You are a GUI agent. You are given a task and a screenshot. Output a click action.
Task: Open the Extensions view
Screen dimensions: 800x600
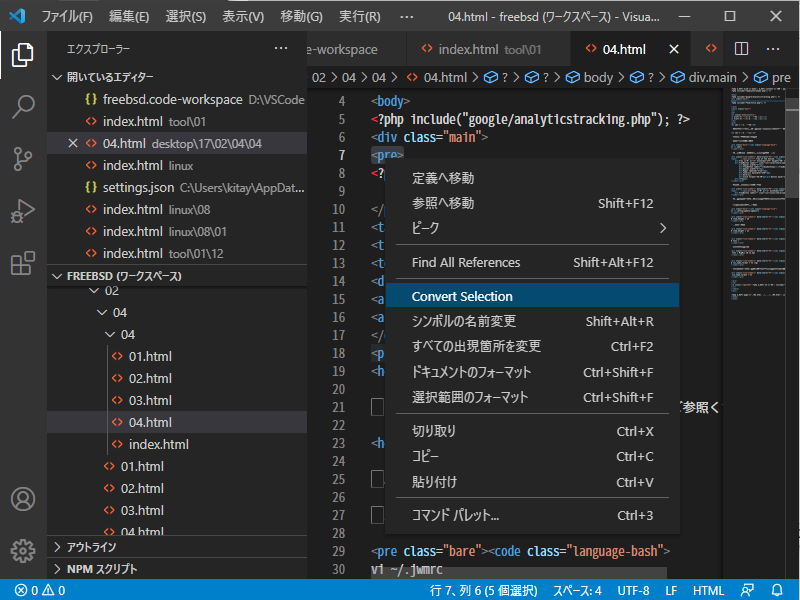tap(23, 263)
